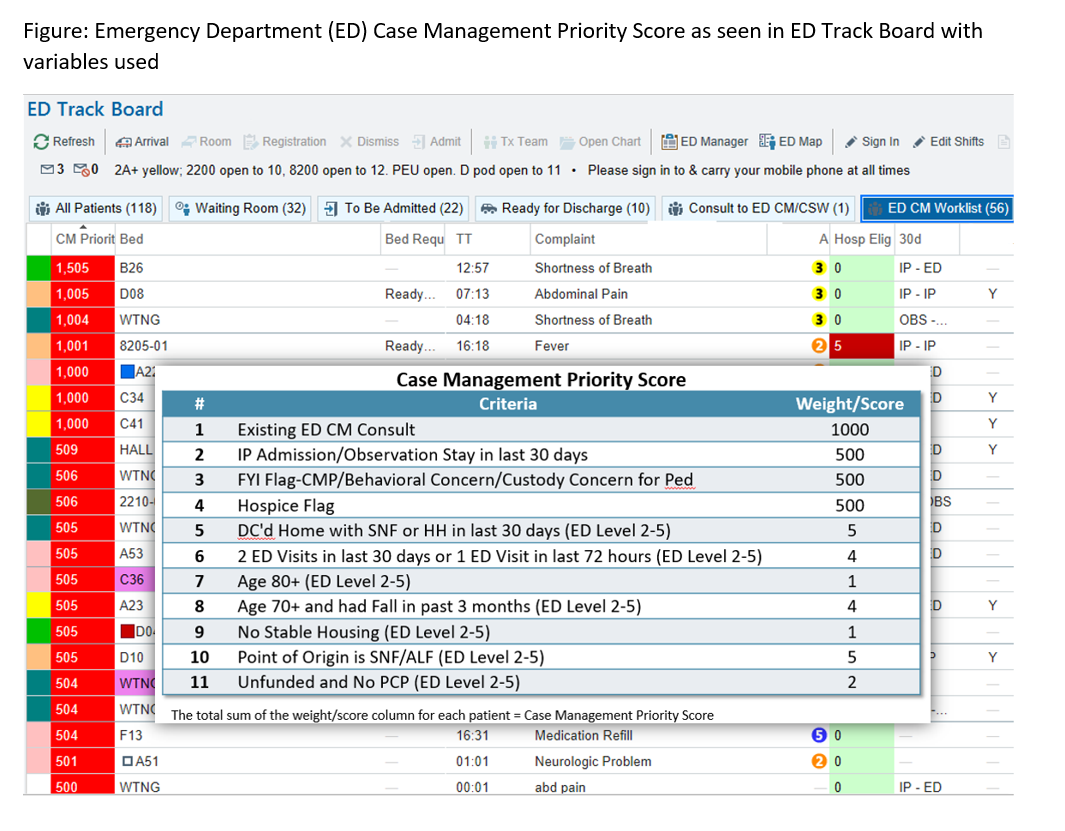Click the Sign In pencil icon

852,142
